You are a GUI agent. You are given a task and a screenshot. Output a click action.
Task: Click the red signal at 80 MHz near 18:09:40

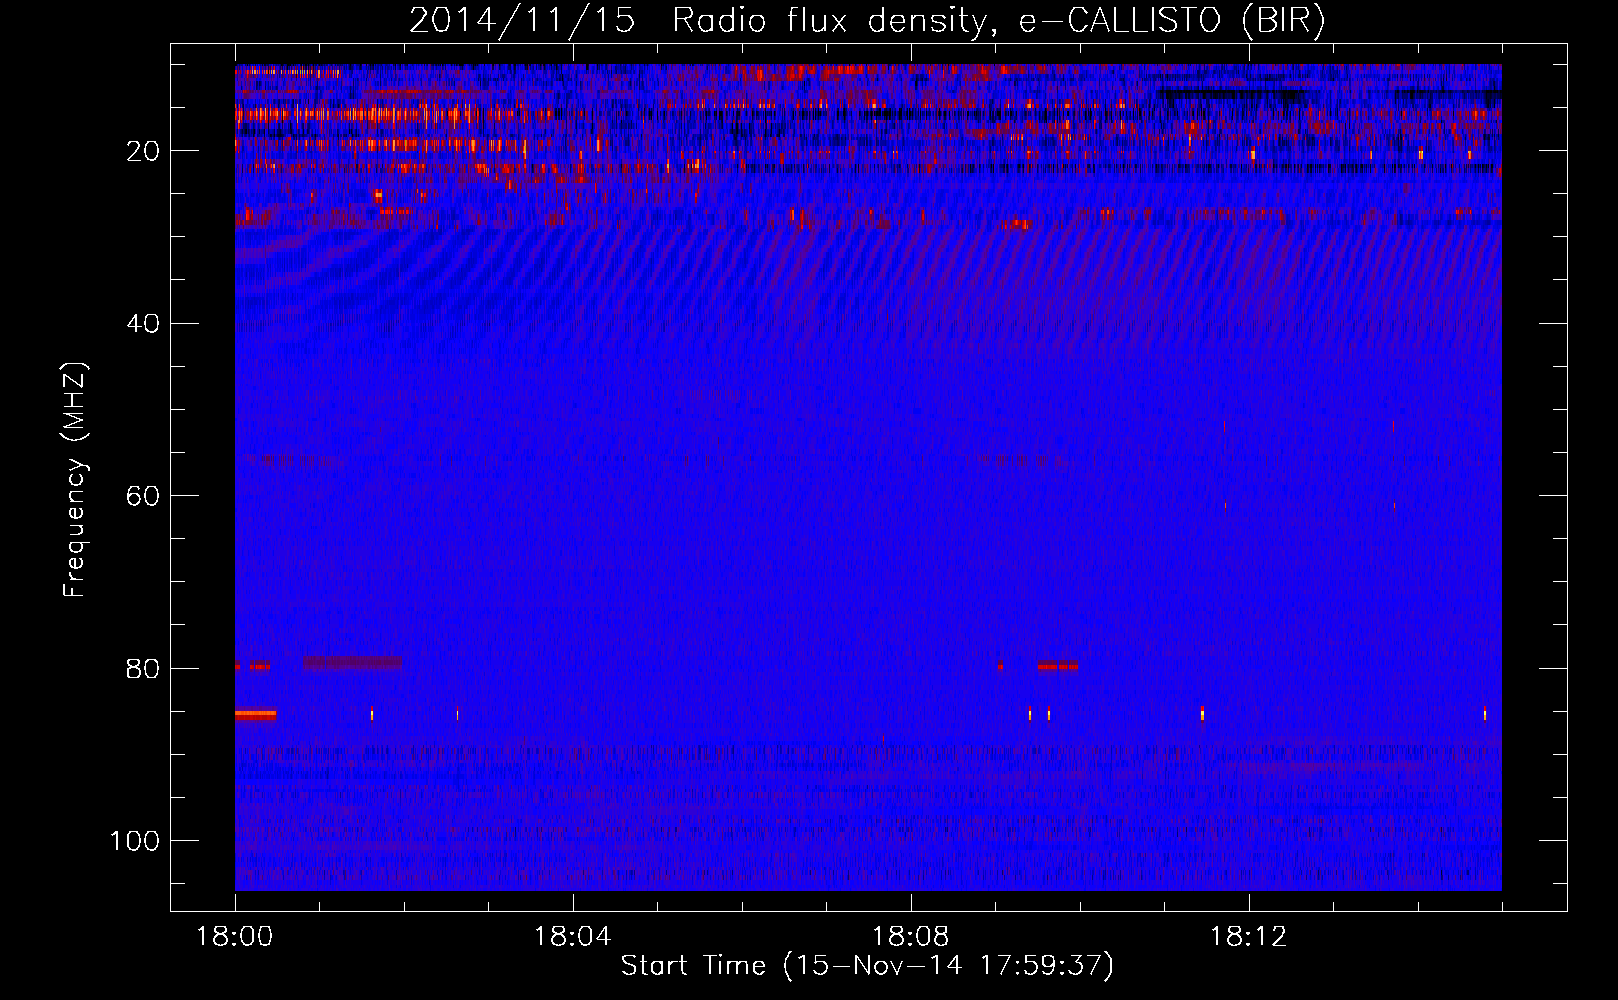tap(1058, 665)
